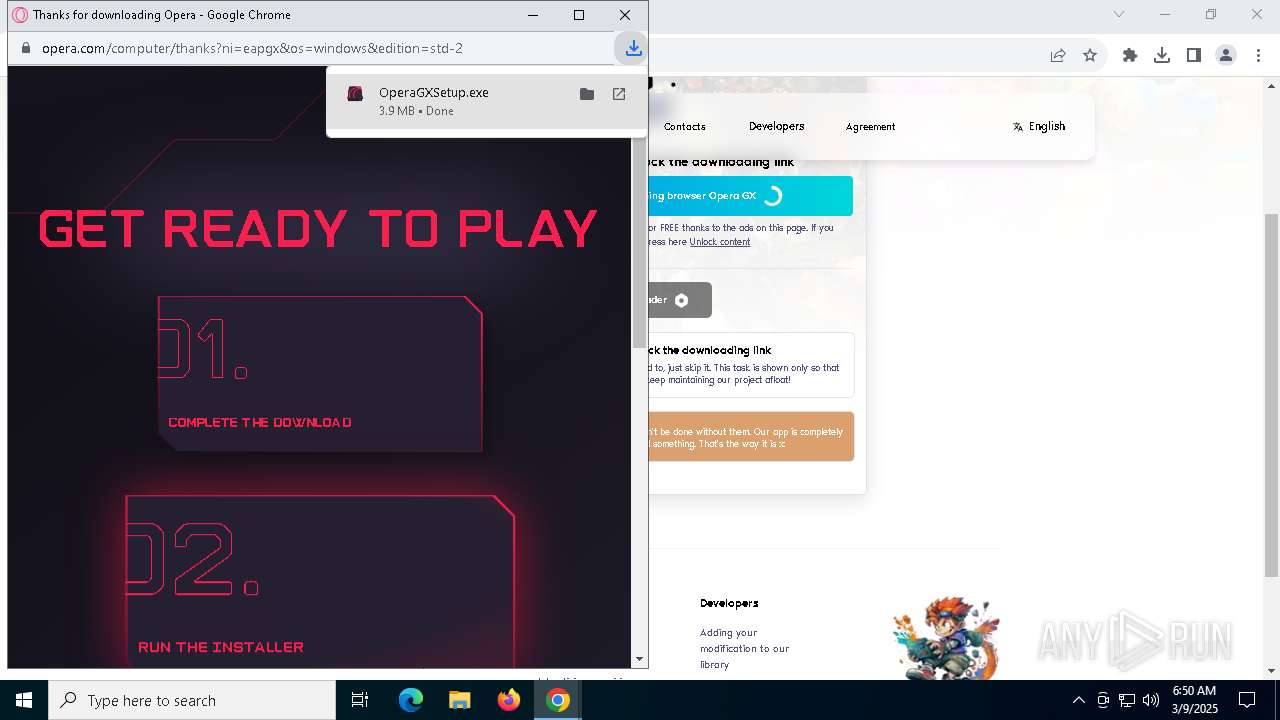The width and height of the screenshot is (1280, 720).
Task: Open File Explorer from the taskbar
Action: [x=460, y=700]
